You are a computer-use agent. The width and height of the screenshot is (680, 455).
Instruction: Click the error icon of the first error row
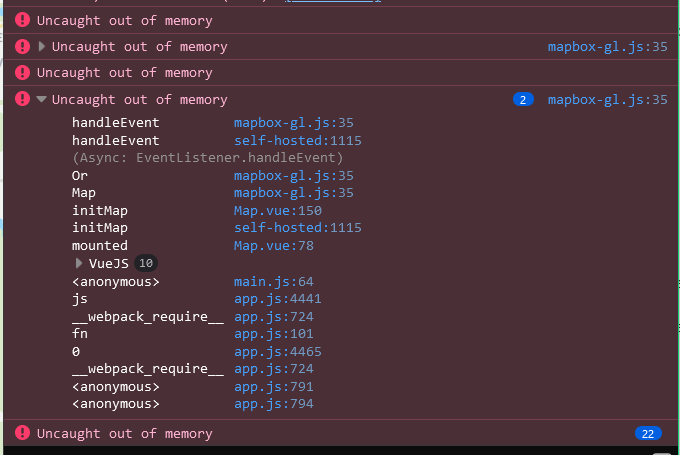[x=23, y=20]
